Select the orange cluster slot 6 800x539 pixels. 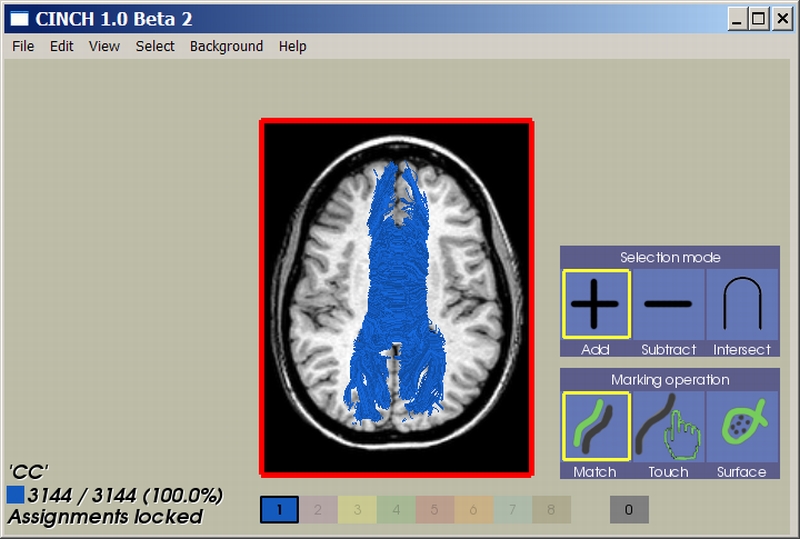pyautogui.click(x=473, y=510)
